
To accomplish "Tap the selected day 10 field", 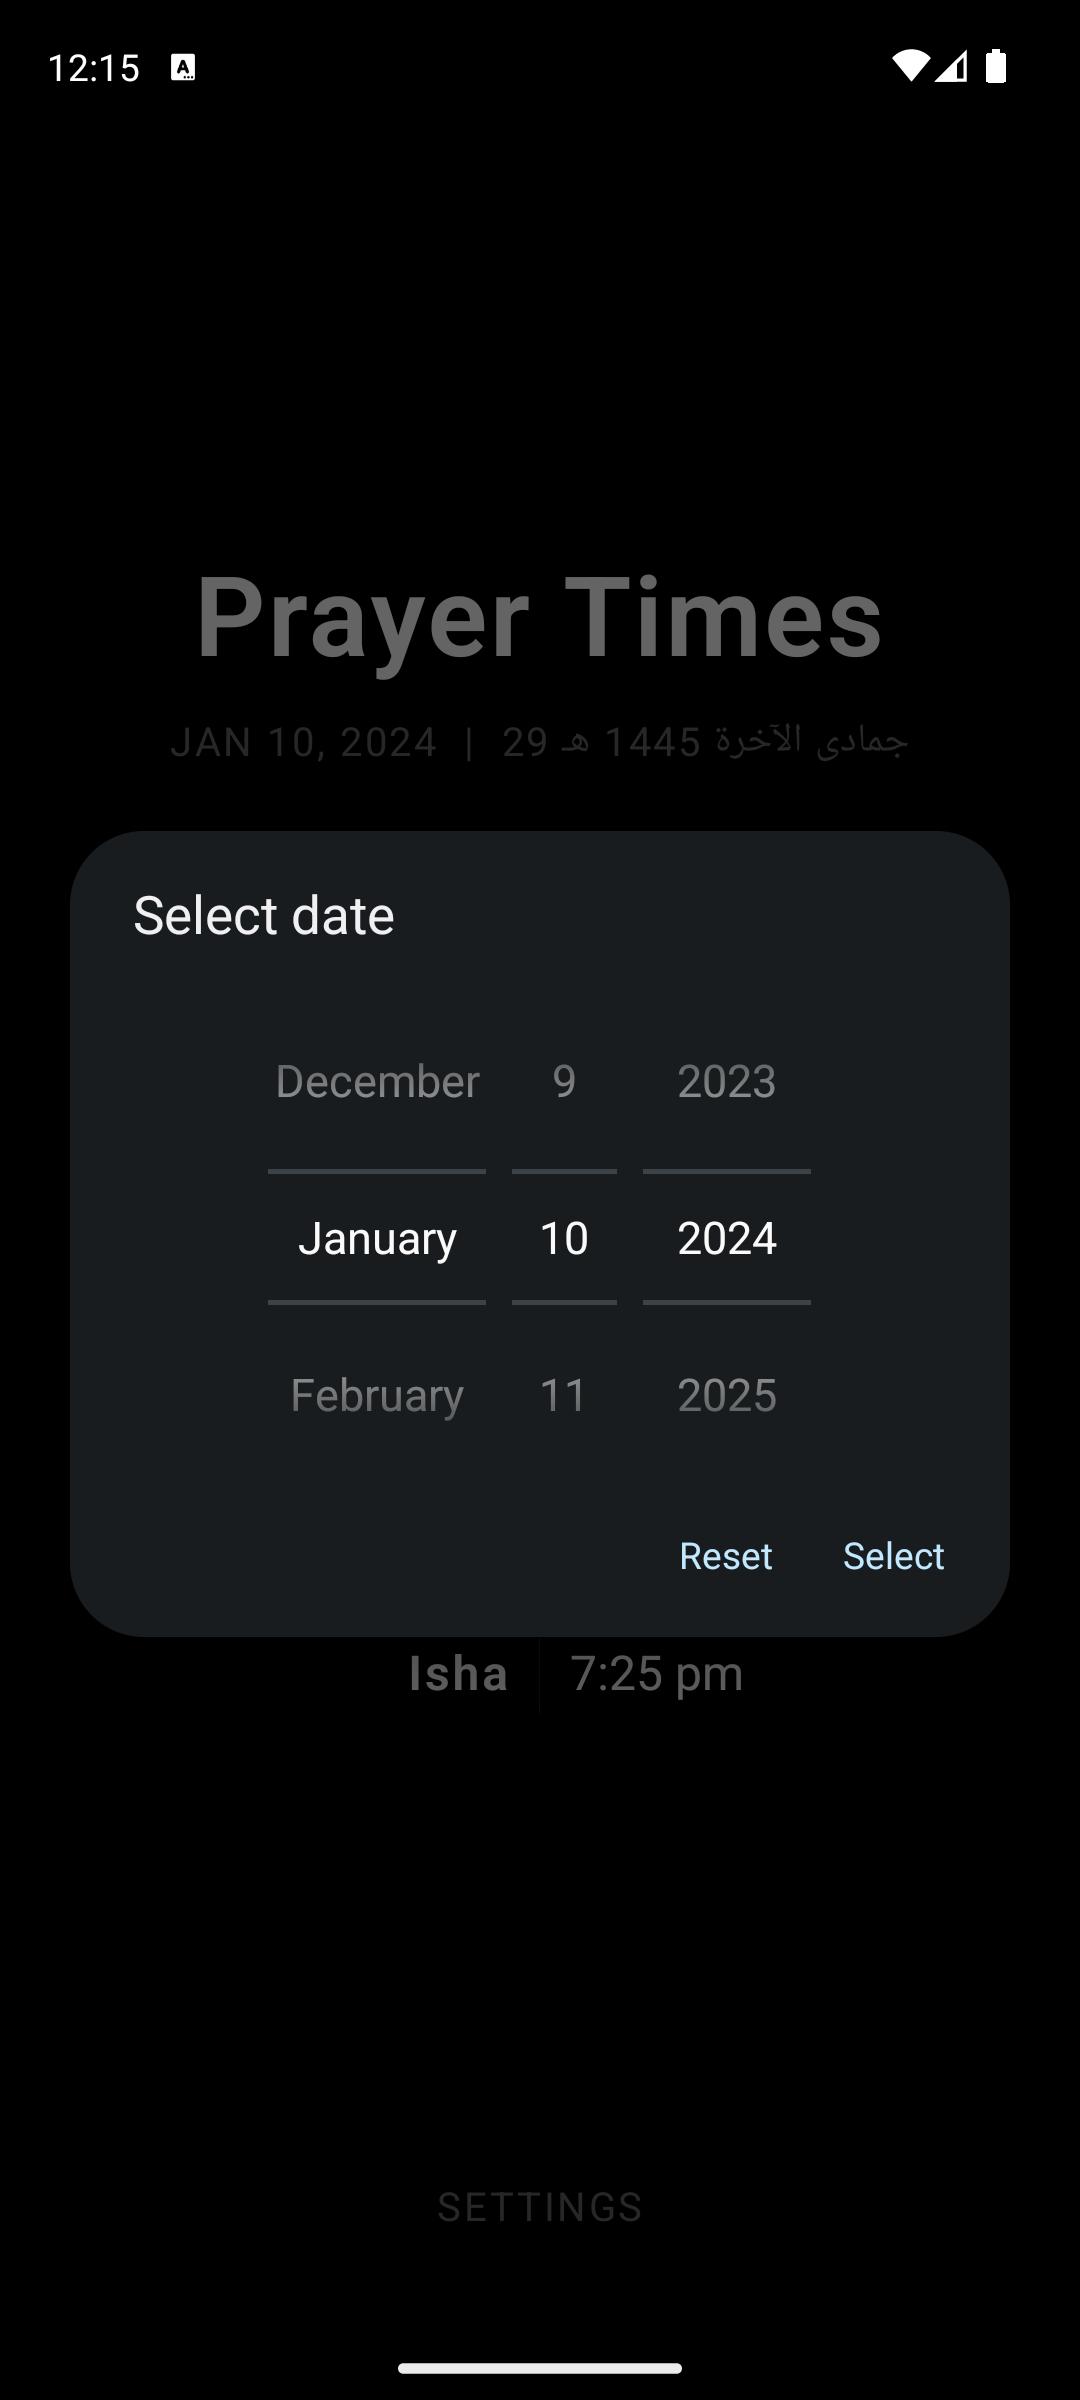I will click(564, 1238).
